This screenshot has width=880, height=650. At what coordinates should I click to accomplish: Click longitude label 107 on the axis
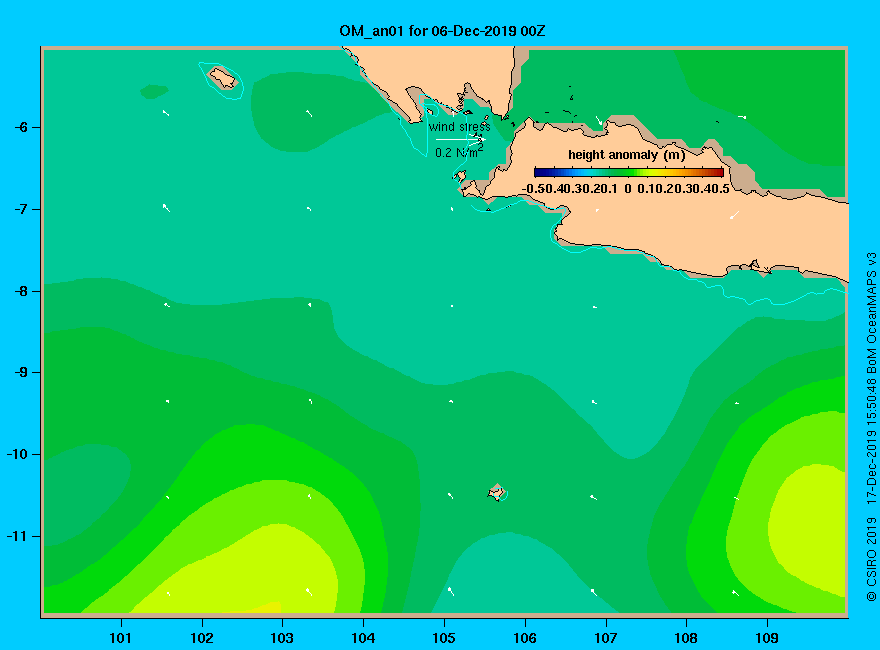[x=606, y=638]
